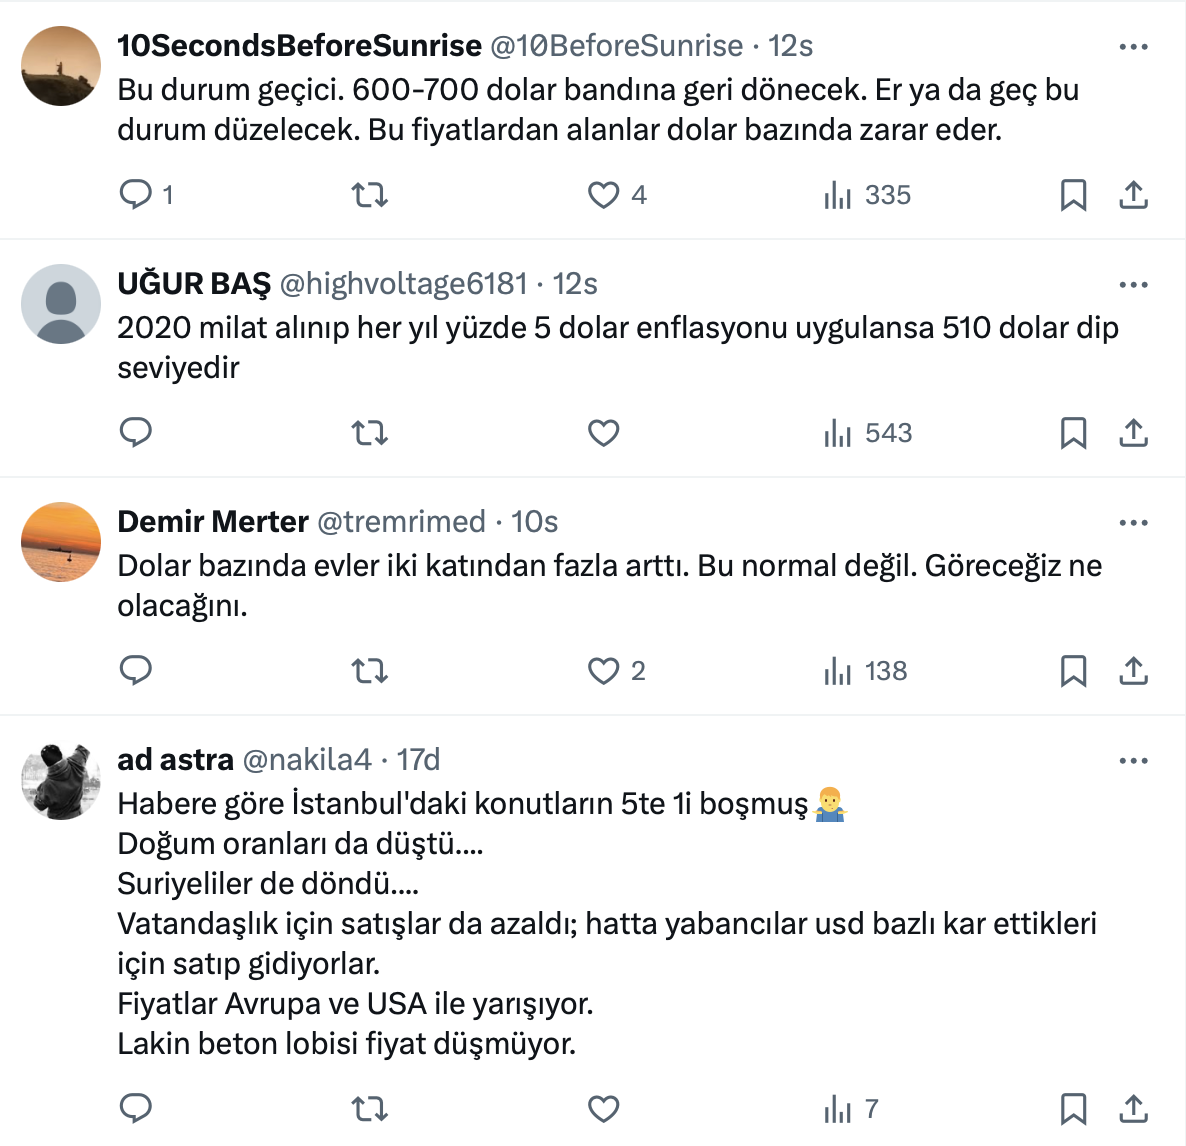
Task: Open more menu on UĞUR BAŞ tweet
Action: [x=1133, y=285]
